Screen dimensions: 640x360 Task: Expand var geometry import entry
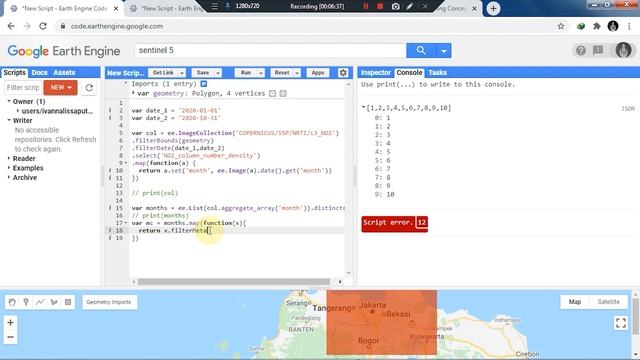coord(133,93)
